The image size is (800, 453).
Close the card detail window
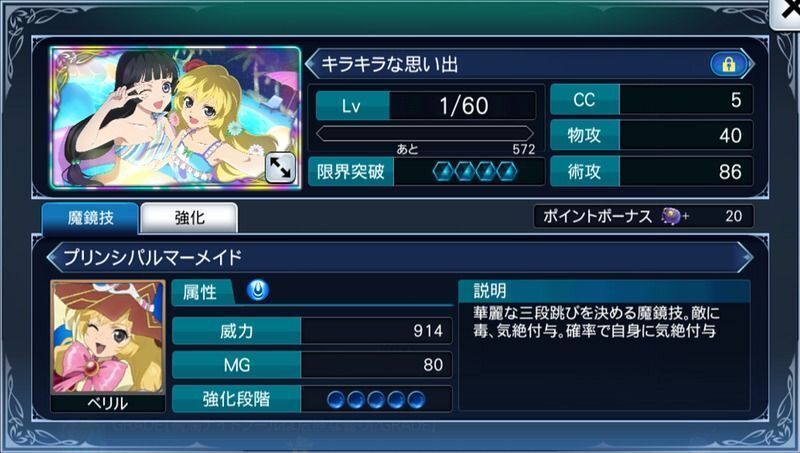787,11
